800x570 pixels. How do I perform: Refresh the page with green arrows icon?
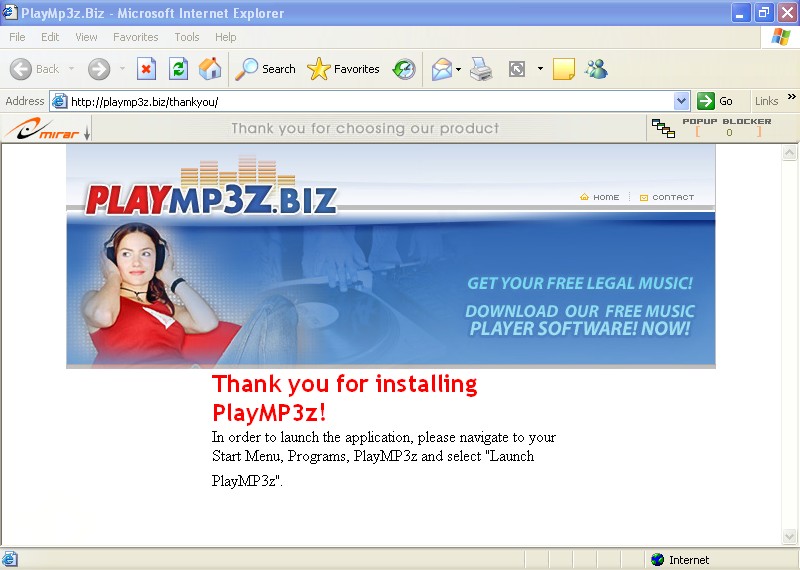(x=178, y=69)
